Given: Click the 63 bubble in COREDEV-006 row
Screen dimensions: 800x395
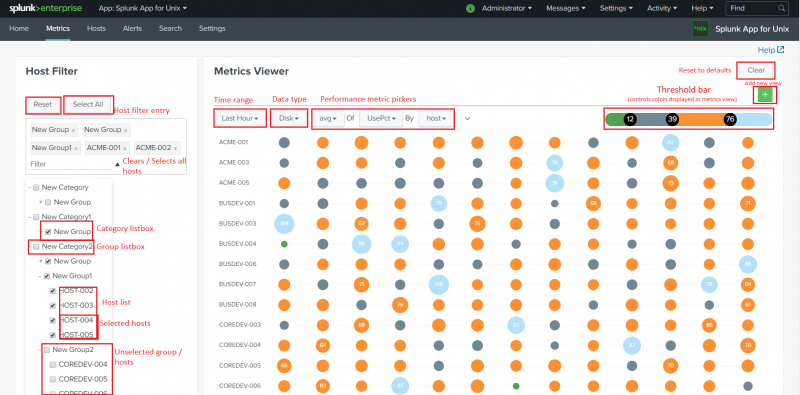Looking at the screenshot, I should pos(322,386).
